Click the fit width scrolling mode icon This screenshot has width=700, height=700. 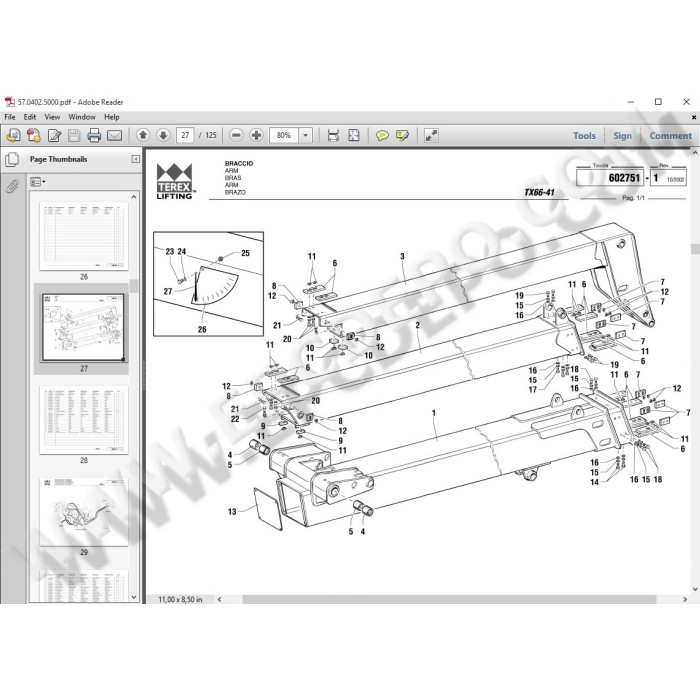333,135
